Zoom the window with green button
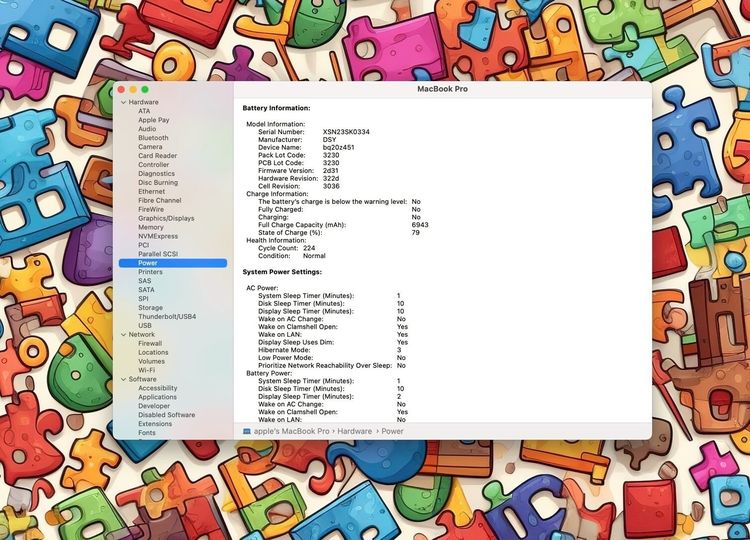 point(145,89)
